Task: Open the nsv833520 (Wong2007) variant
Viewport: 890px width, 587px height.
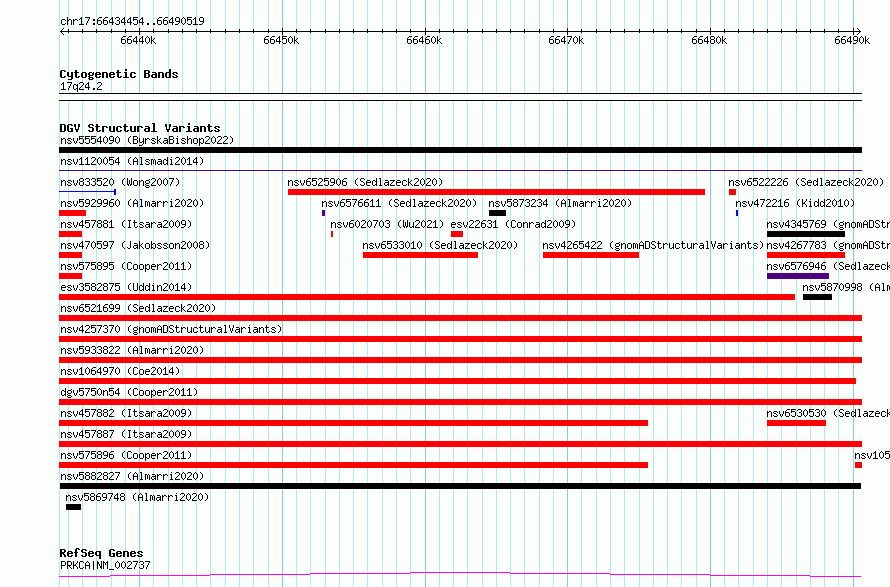Action: (x=120, y=182)
